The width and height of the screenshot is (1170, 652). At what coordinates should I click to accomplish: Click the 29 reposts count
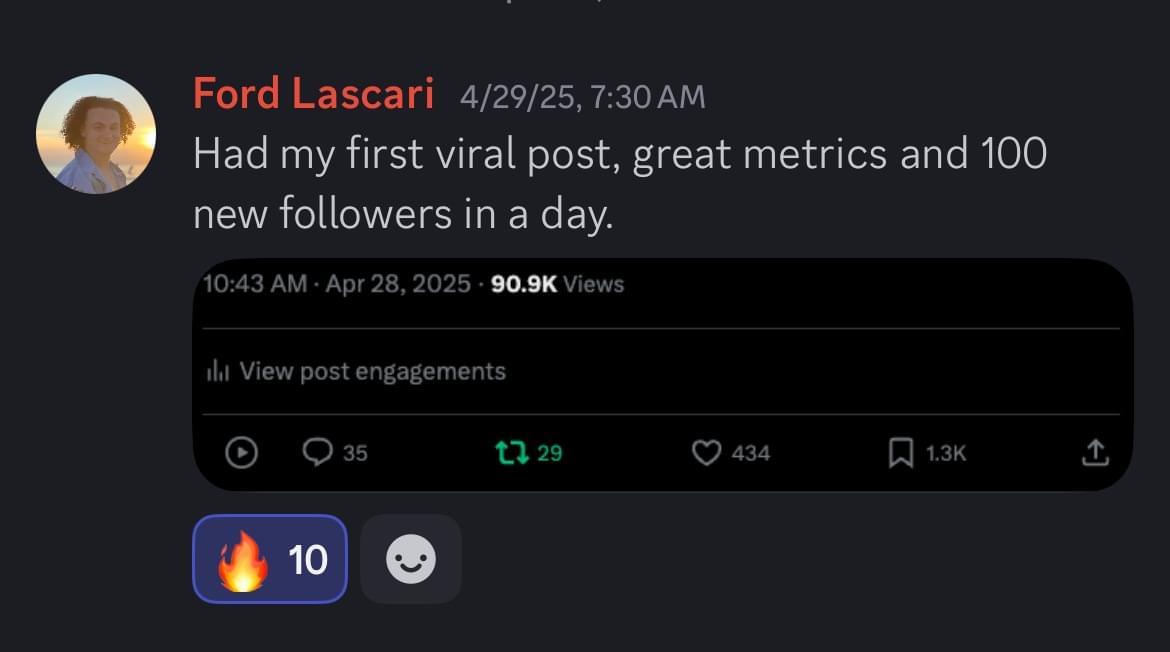(x=549, y=453)
